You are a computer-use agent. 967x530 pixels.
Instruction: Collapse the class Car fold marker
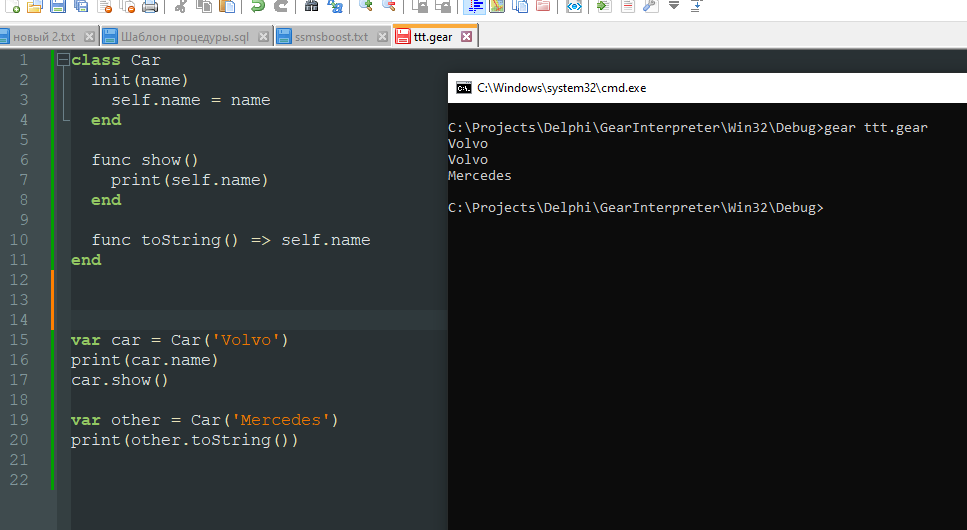[63, 60]
